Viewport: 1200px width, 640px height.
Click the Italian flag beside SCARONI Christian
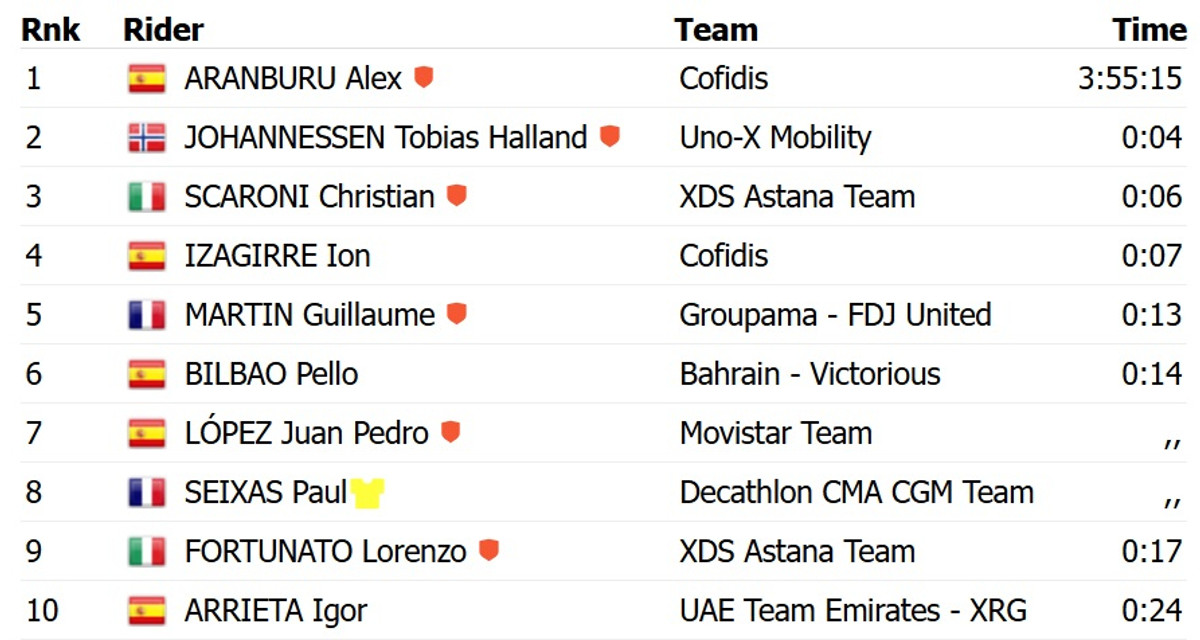point(147,196)
